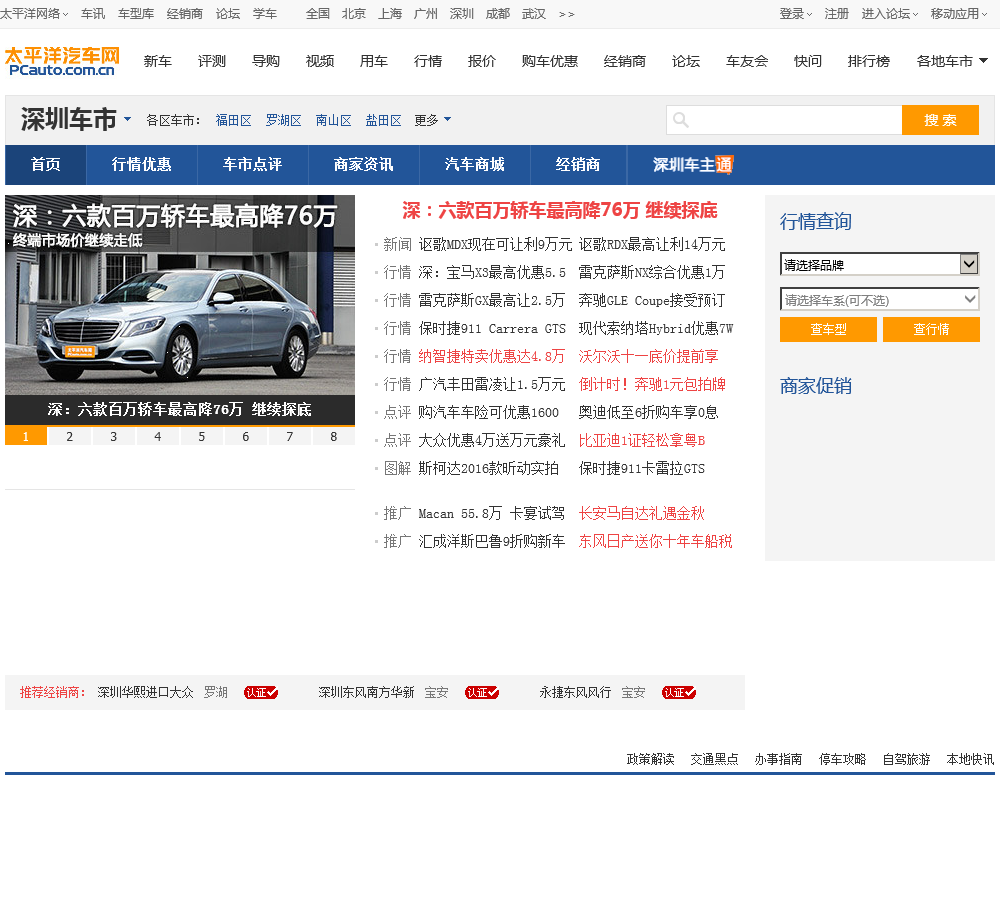Screen dimensions: 1000x909
Task: Click certified badge beside 深圳东风南方华新
Action: point(481,692)
